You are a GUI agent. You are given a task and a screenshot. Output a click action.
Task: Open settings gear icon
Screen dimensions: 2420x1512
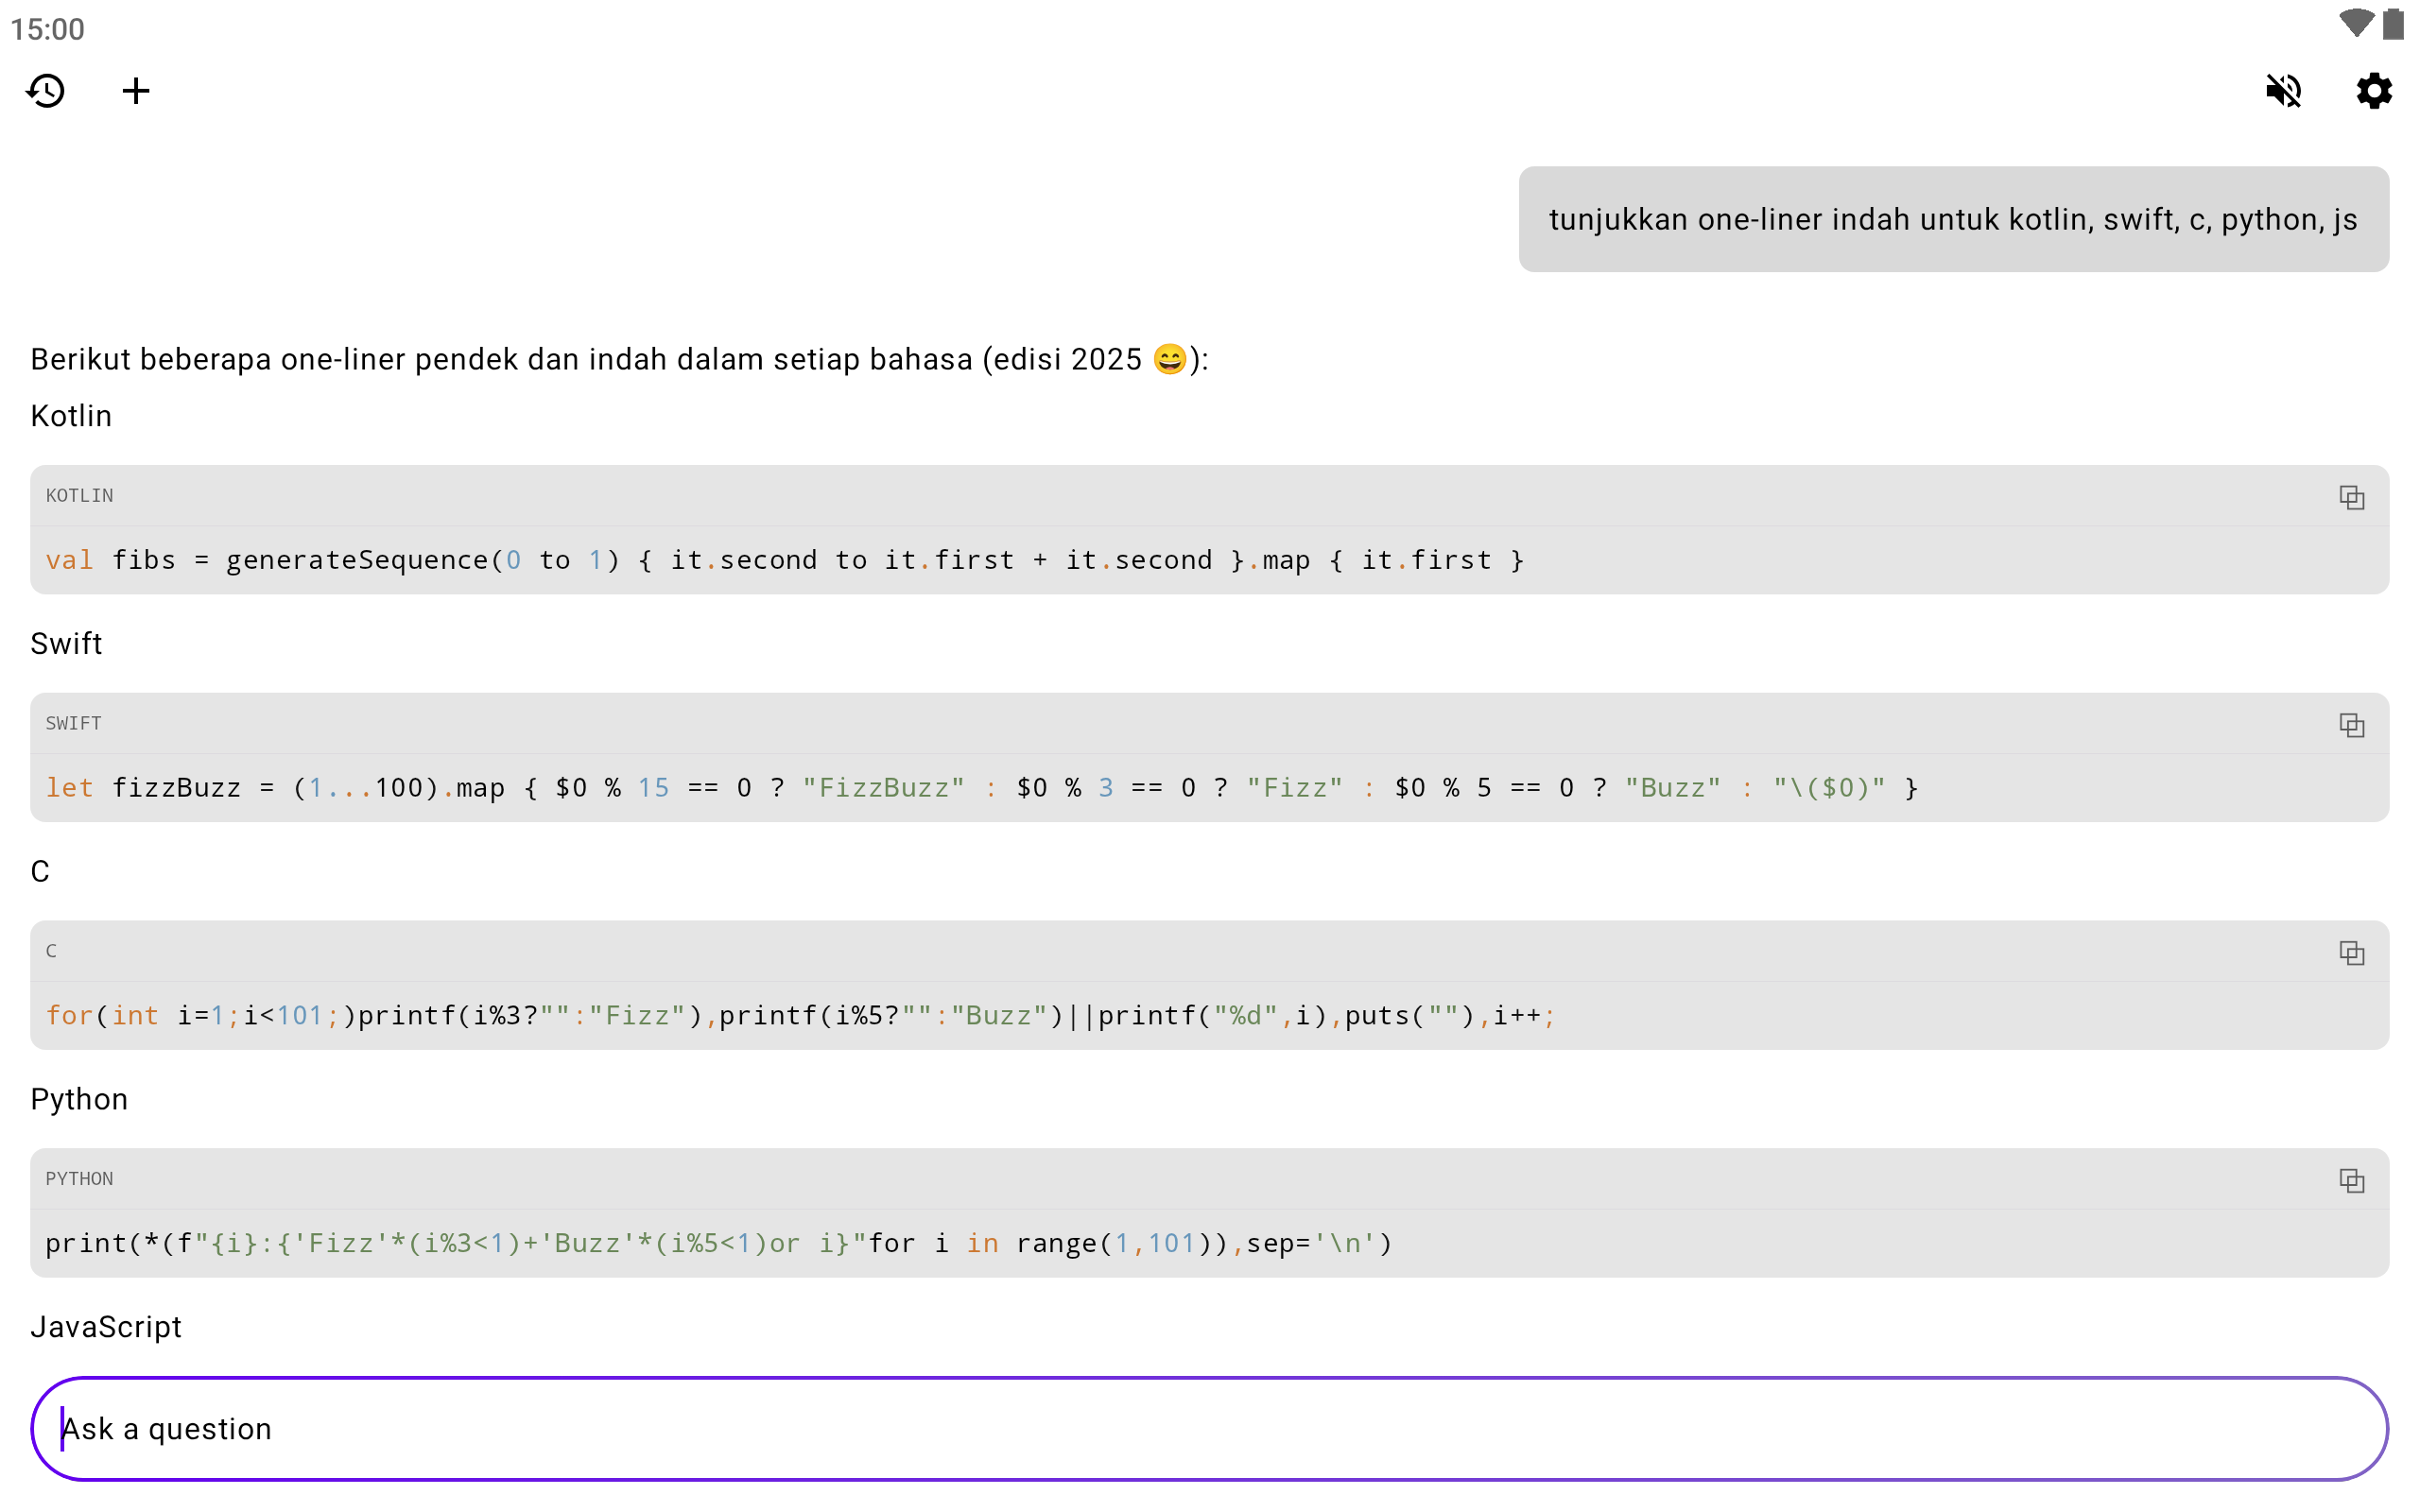point(2373,91)
